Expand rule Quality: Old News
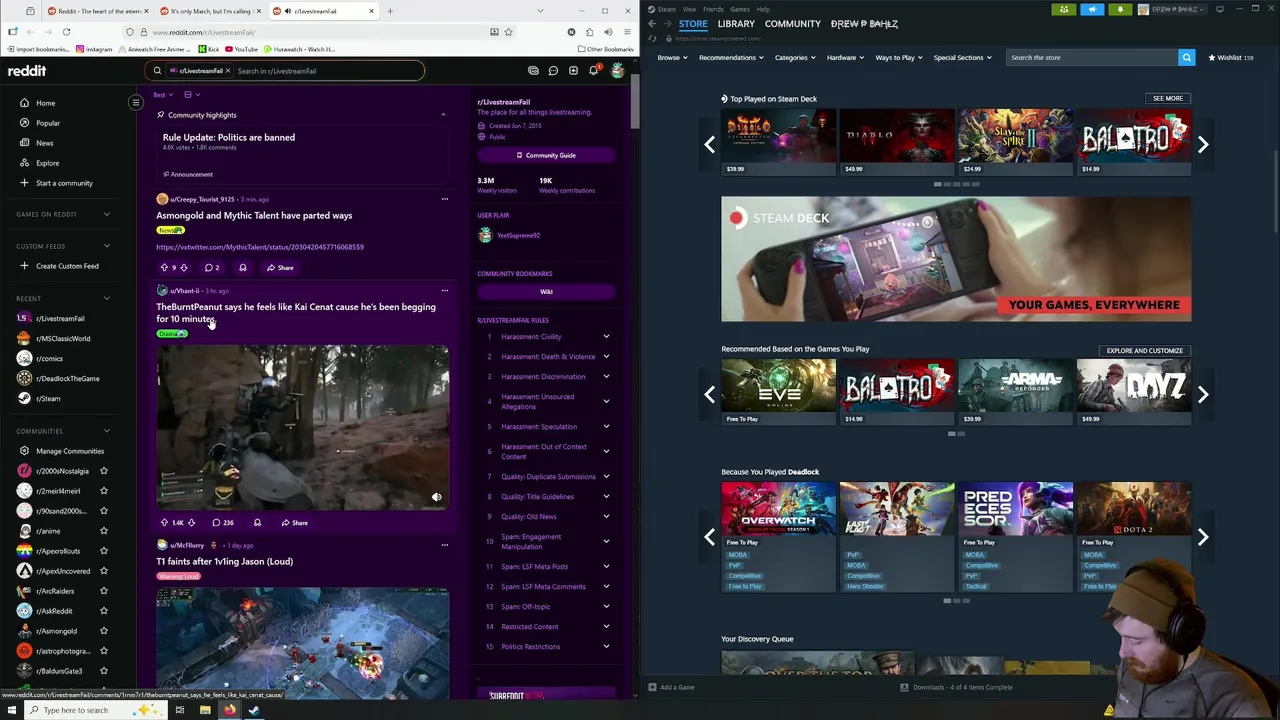This screenshot has width=1280, height=720. [606, 517]
